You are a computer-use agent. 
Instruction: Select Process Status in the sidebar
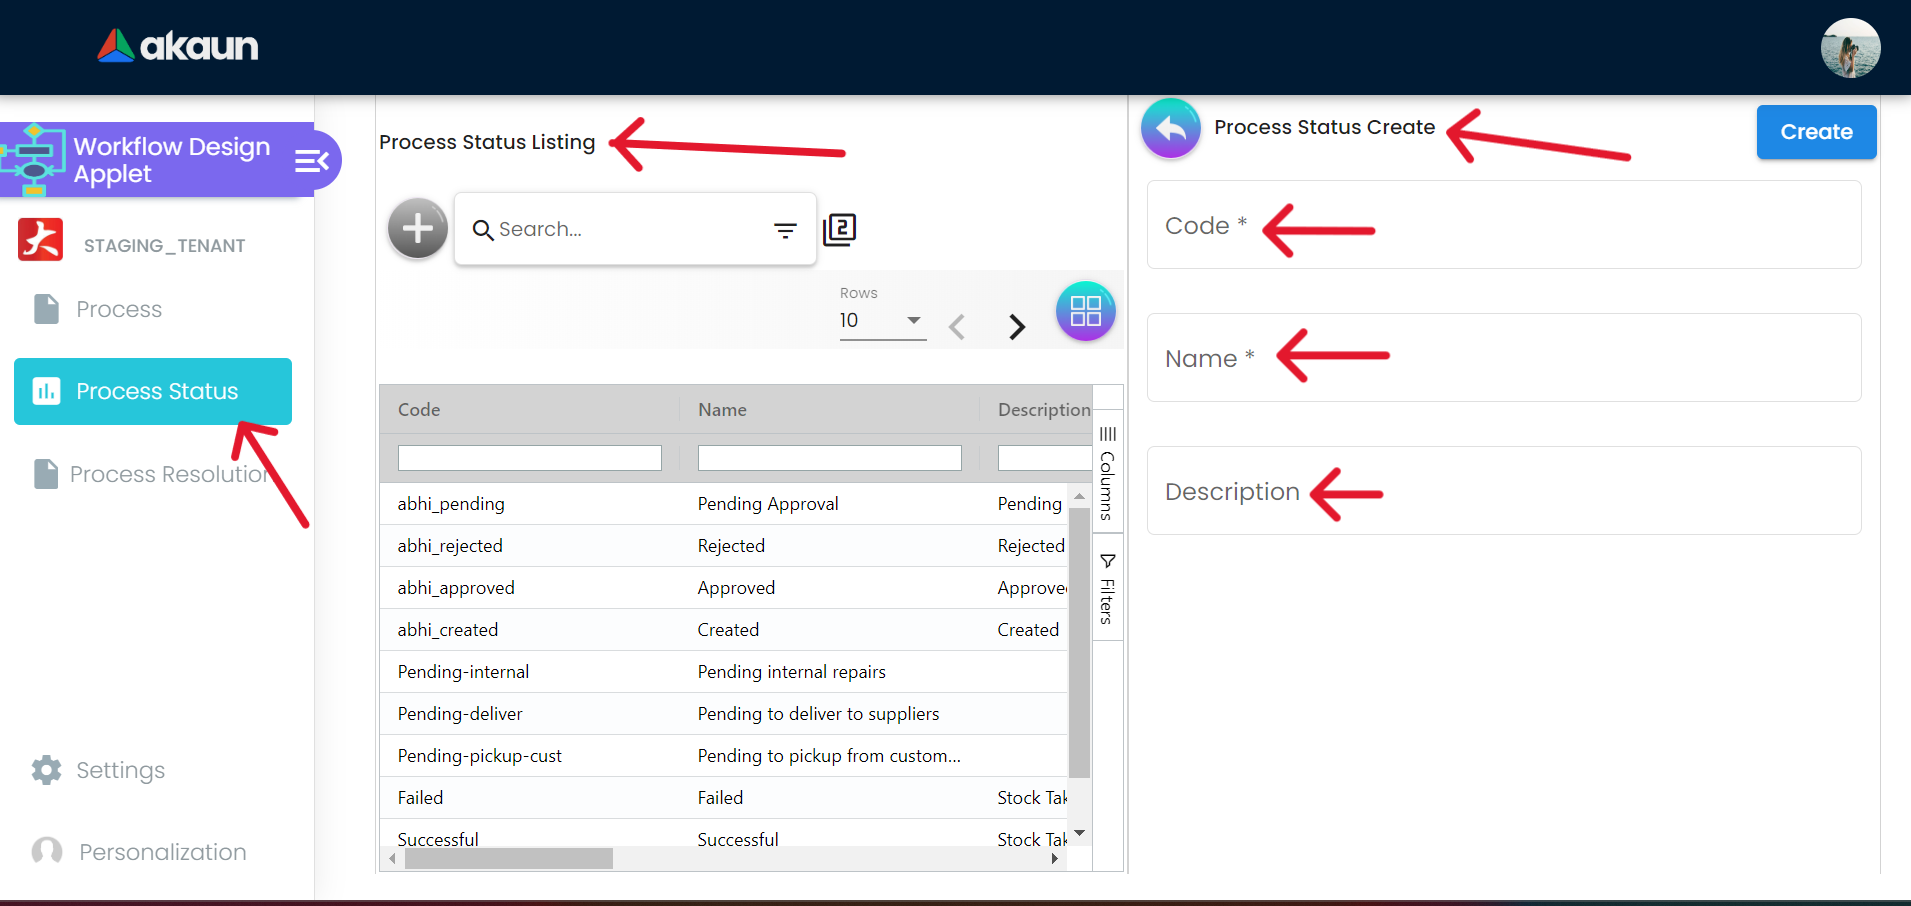(x=153, y=391)
